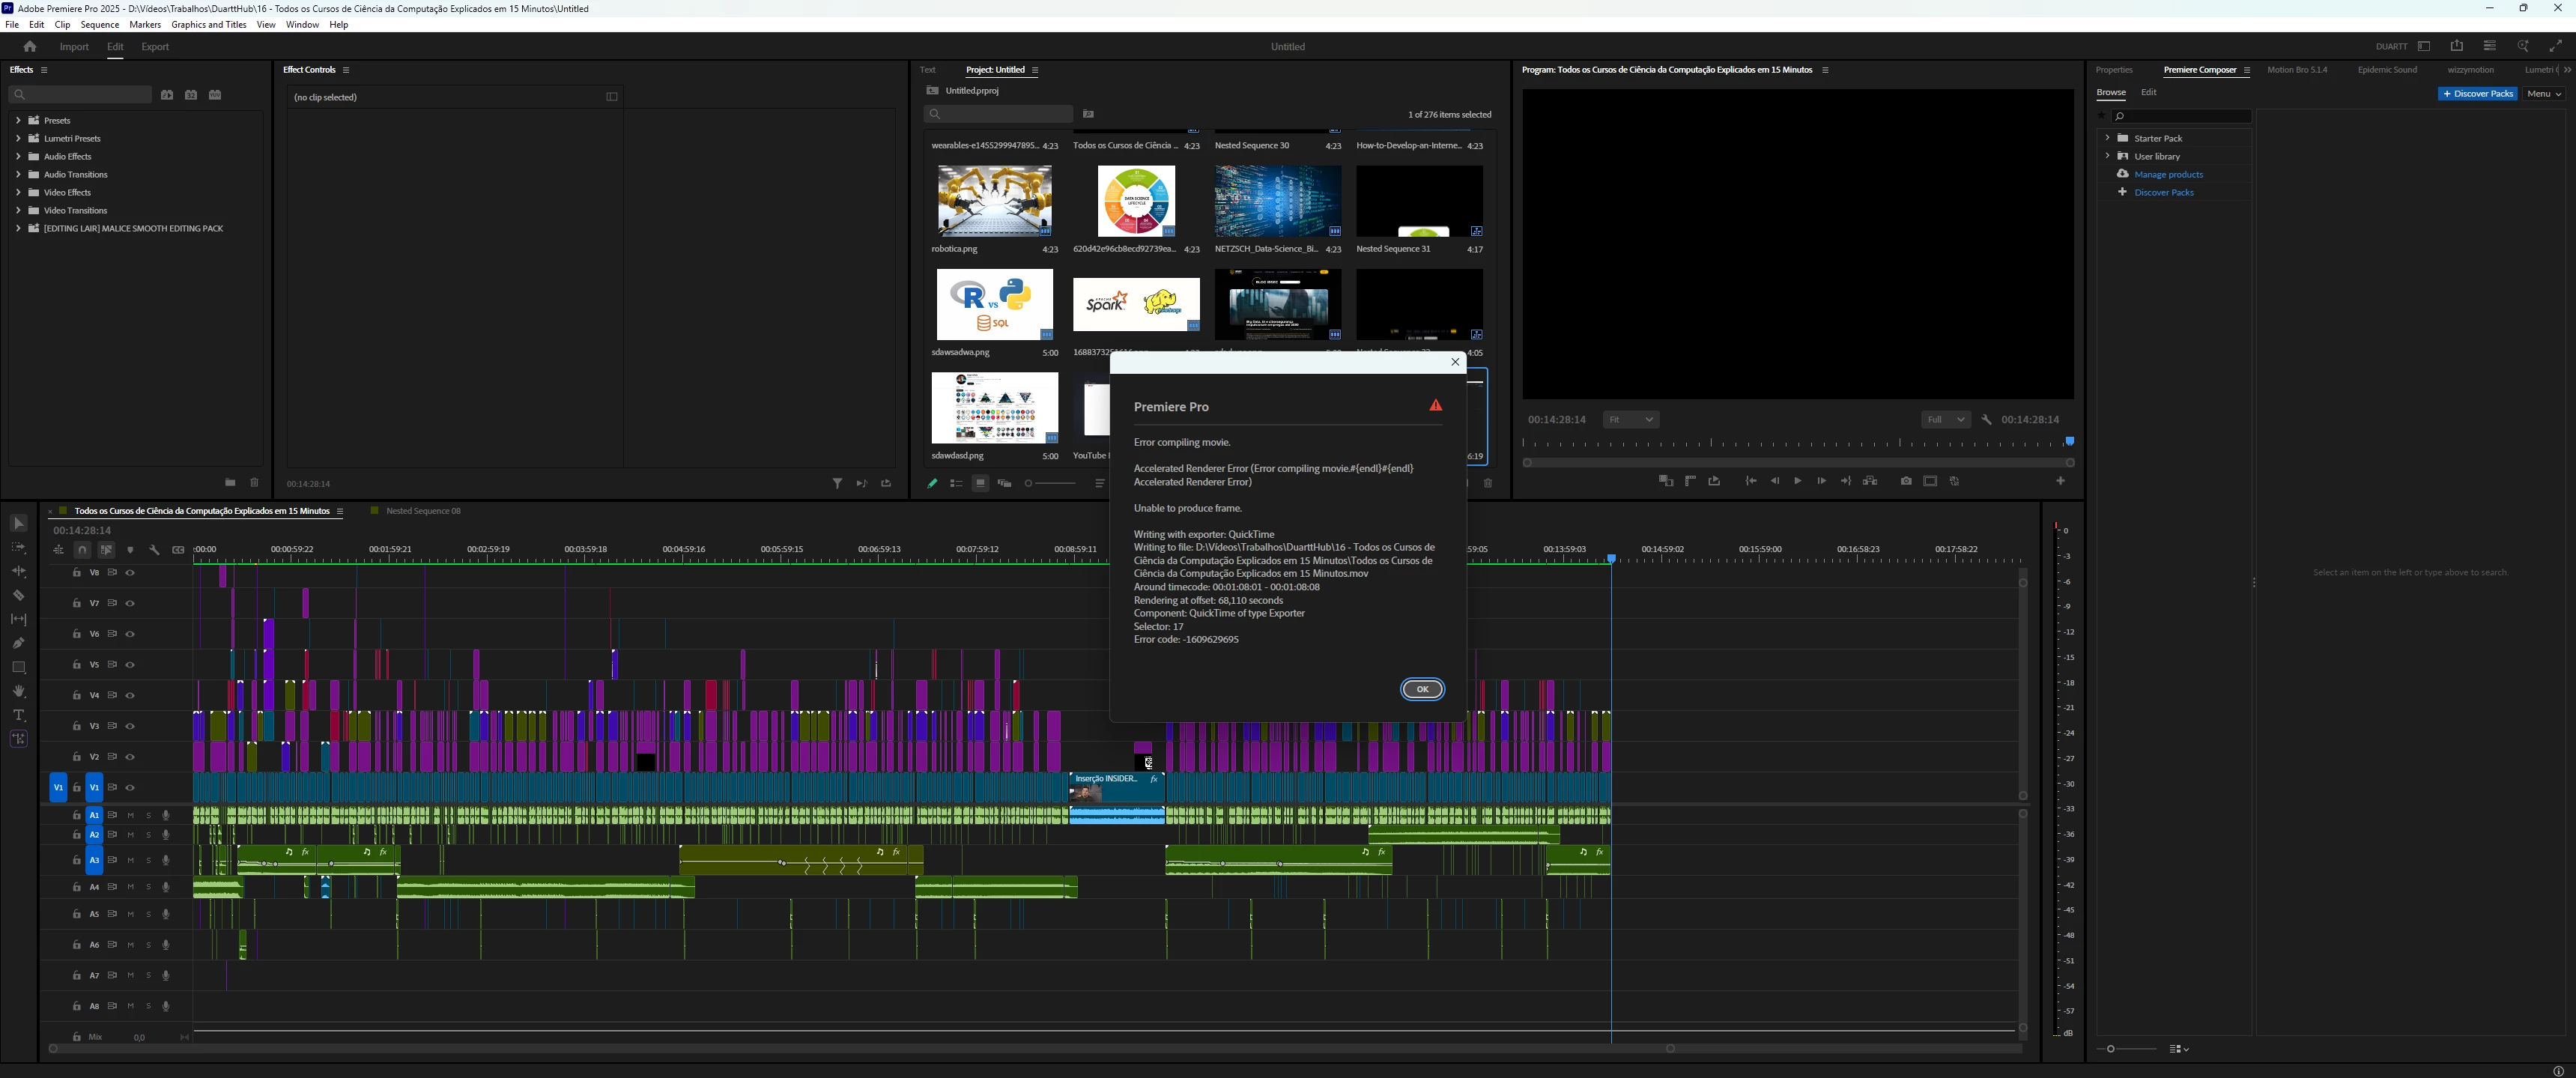2576x1078 pixels.
Task: Select the Razor tool
Action: coord(18,595)
